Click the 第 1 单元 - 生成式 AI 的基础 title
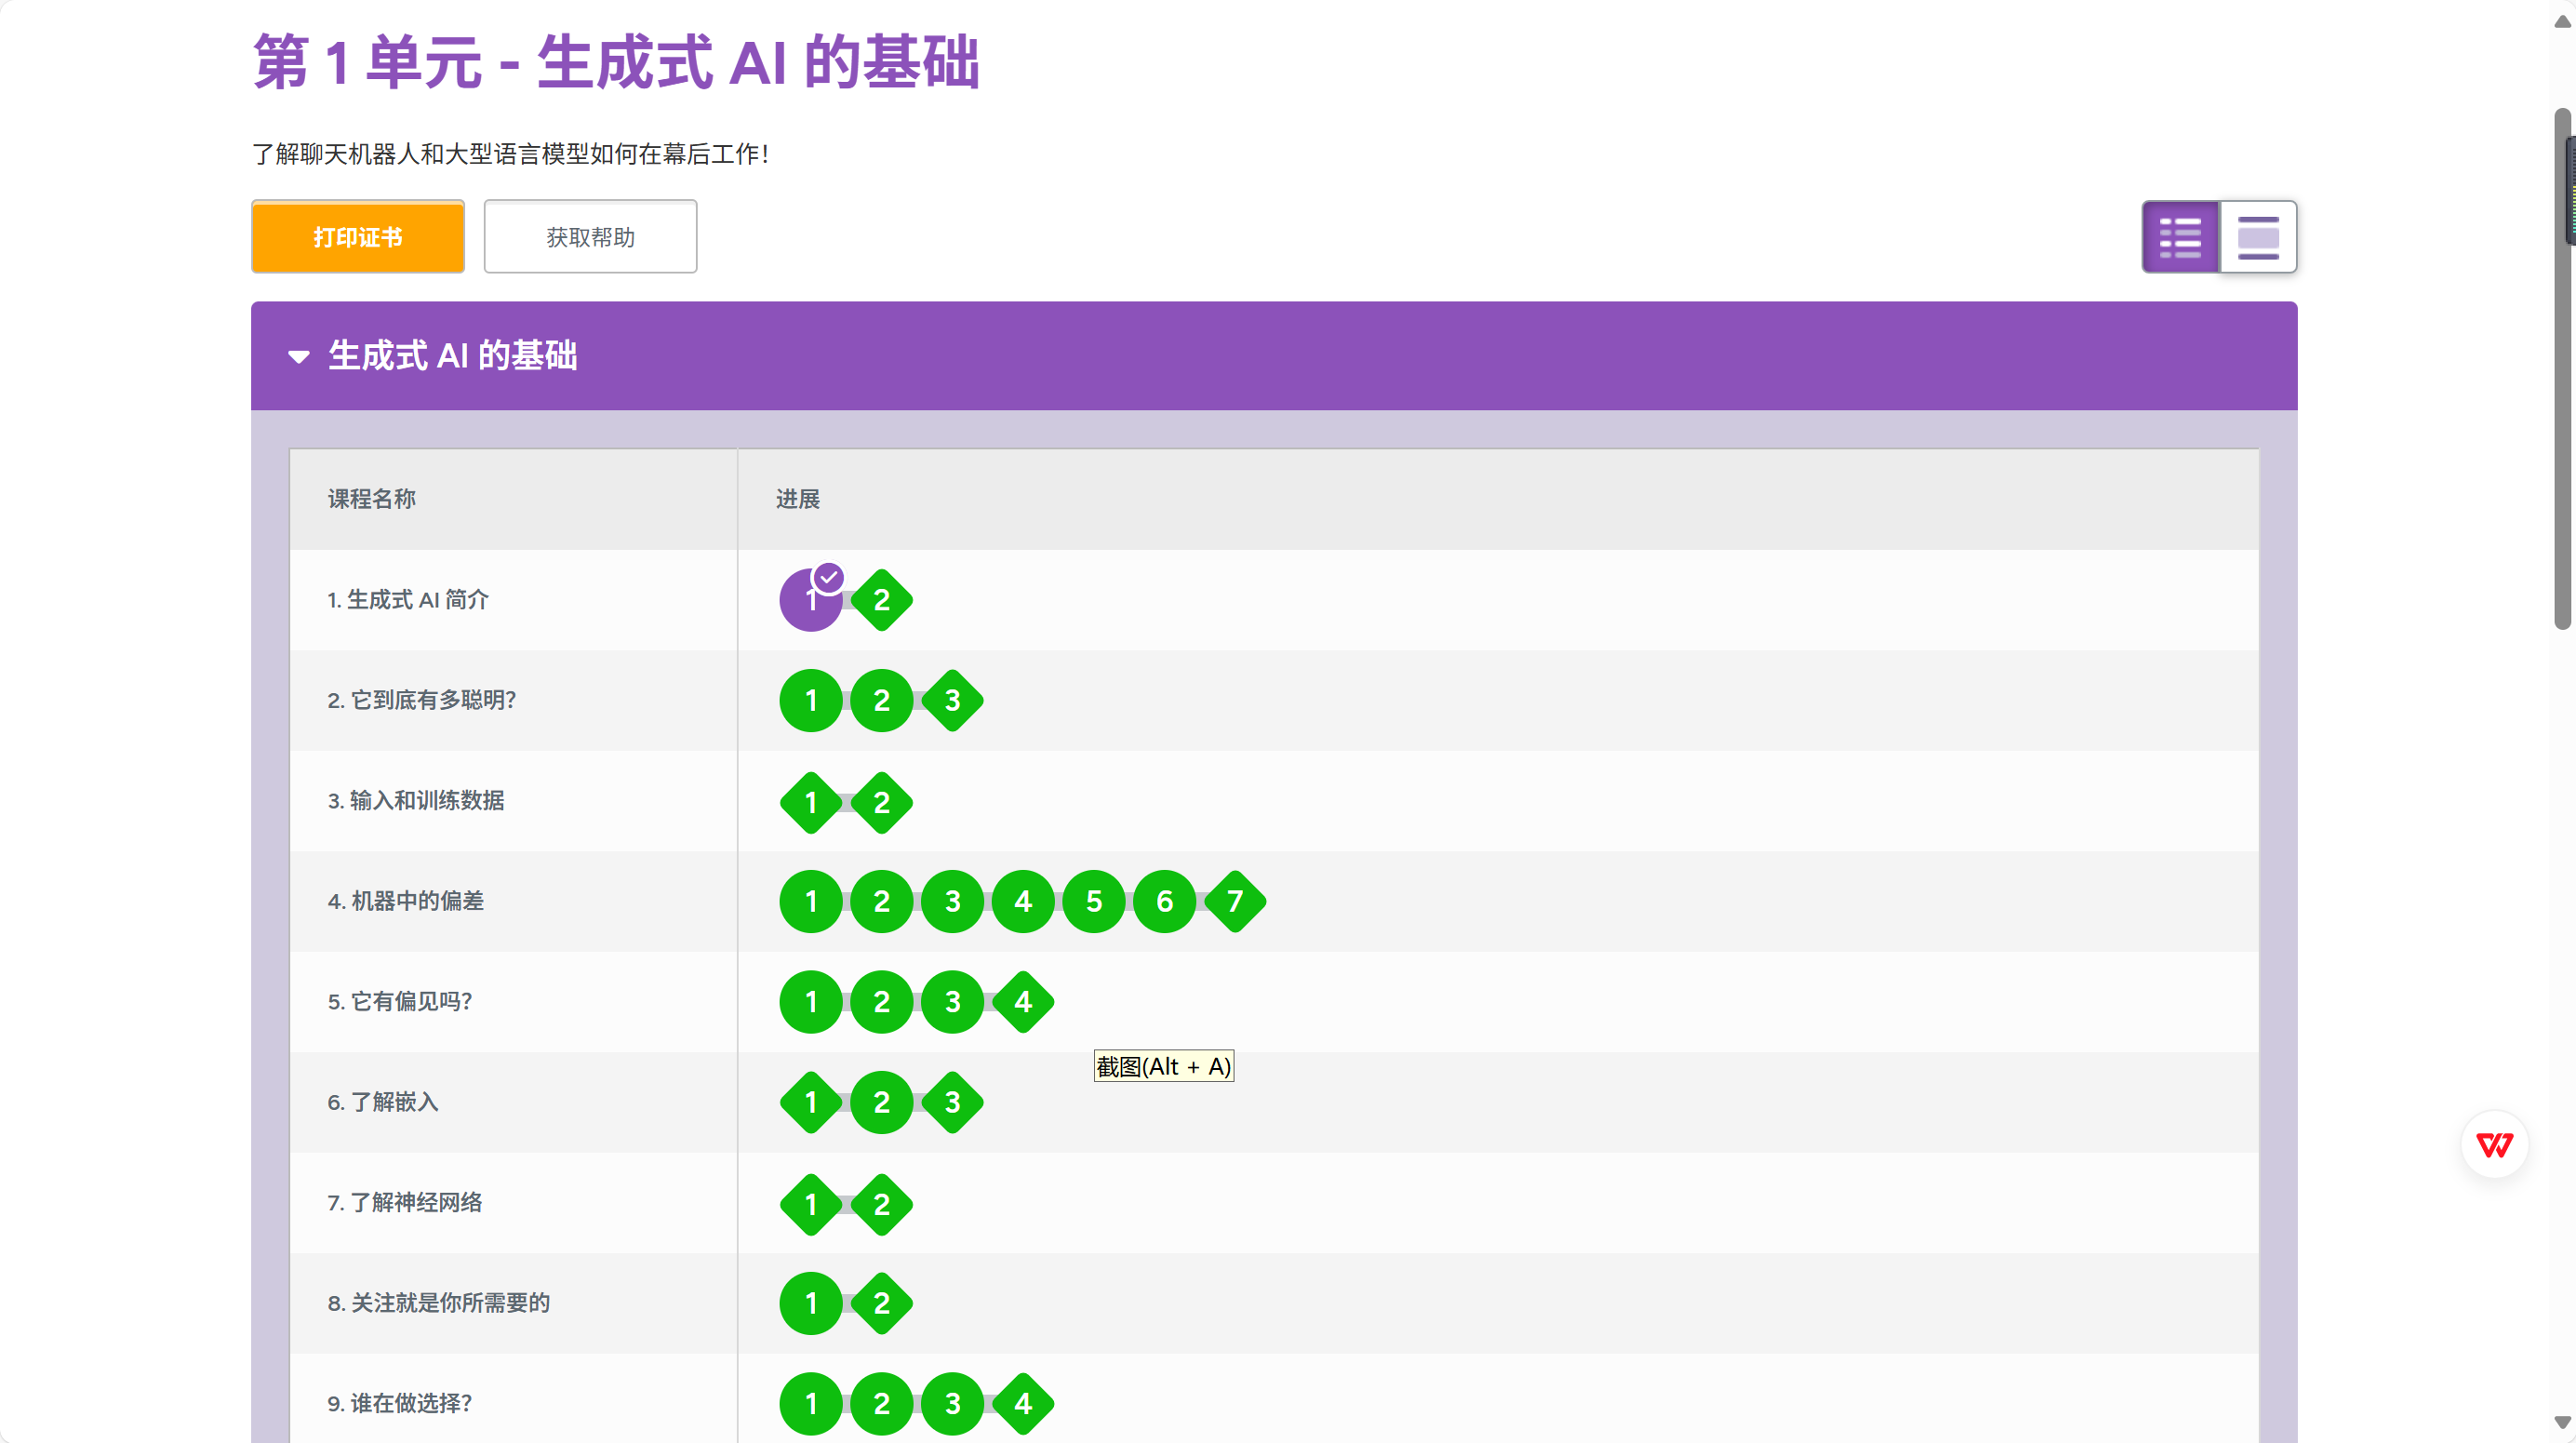Viewport: 2576px width, 1443px height. [616, 62]
